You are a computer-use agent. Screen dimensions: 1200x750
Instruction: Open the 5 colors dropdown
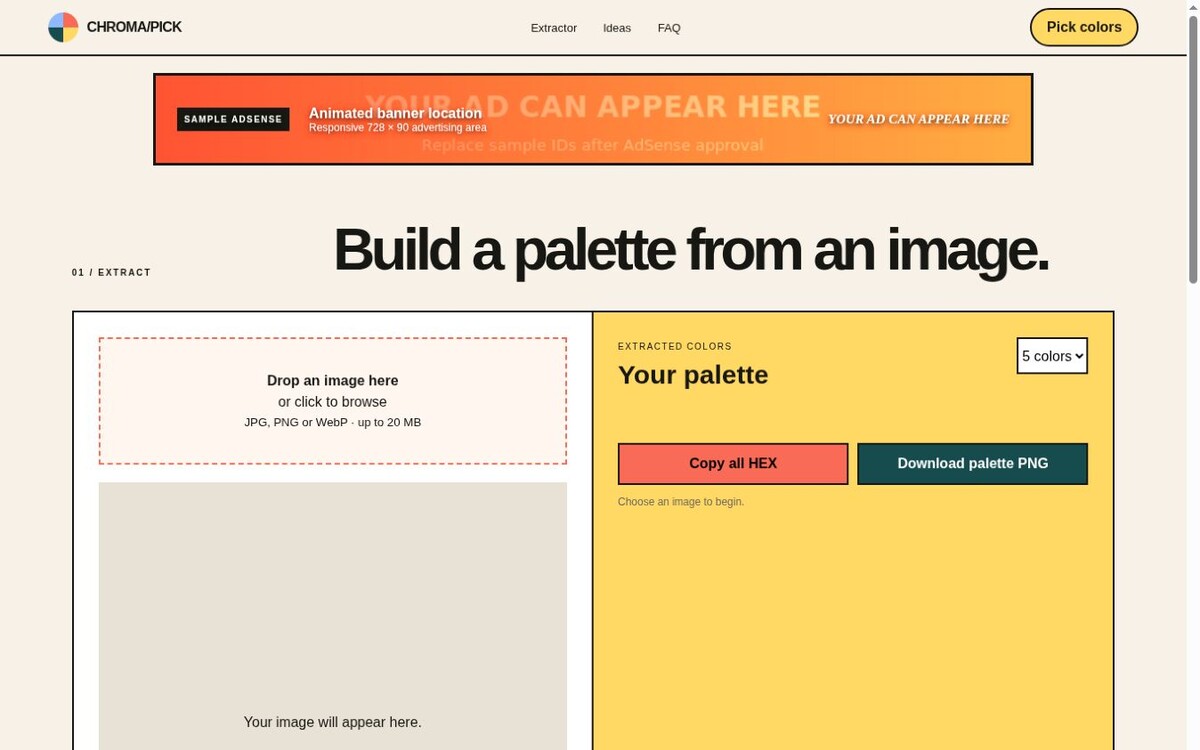1052,356
